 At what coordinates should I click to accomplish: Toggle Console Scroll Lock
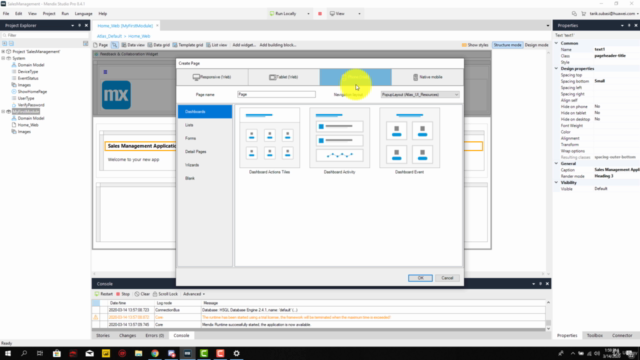click(x=165, y=294)
